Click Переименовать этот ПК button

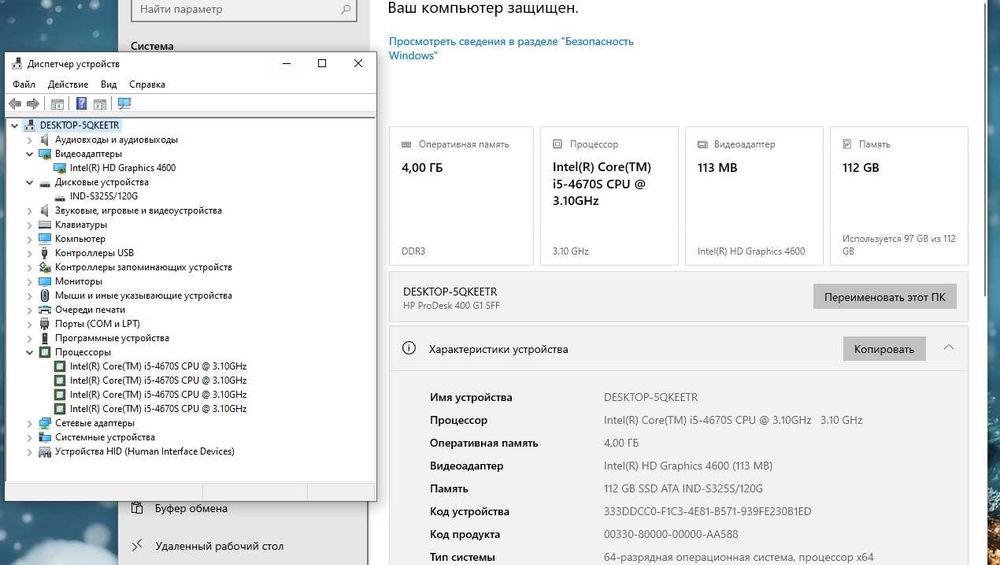click(885, 297)
